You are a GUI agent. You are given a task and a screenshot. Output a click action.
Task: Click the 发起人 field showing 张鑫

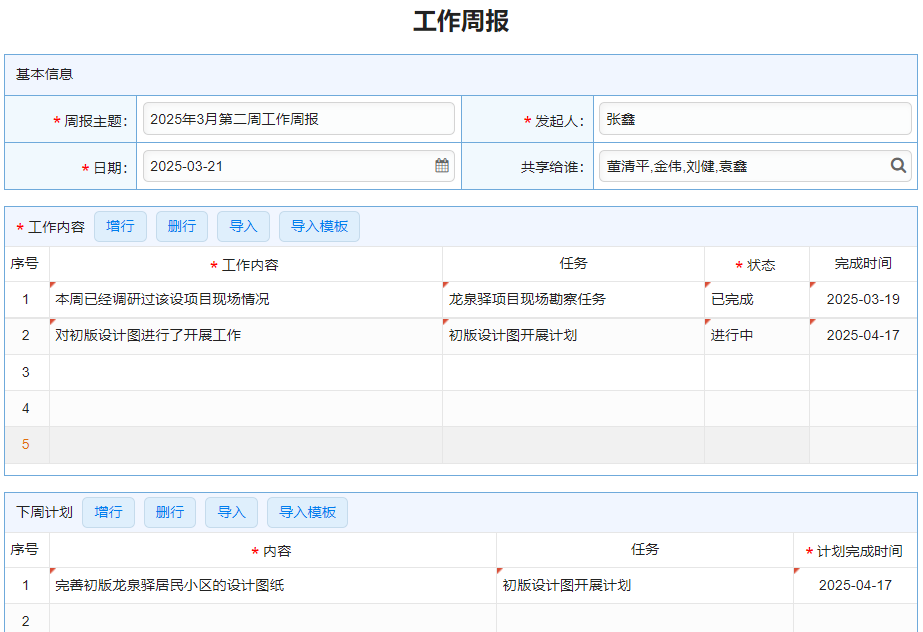752,119
